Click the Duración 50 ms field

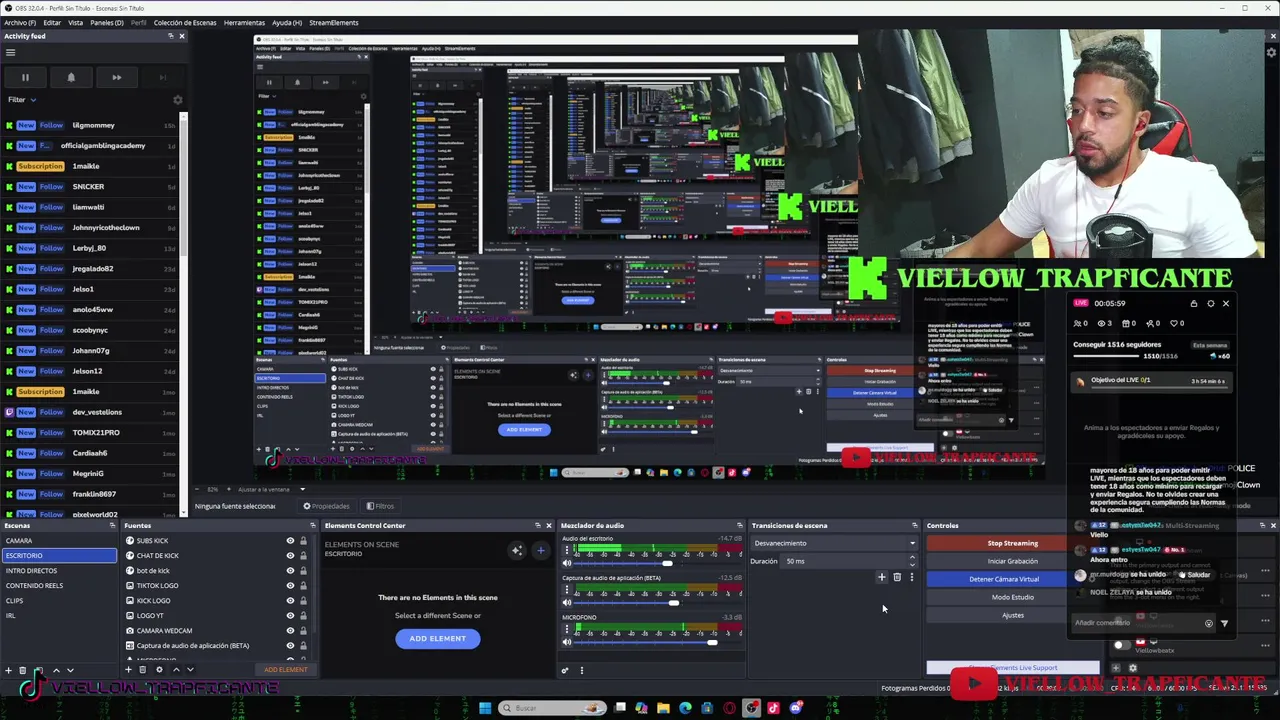849,561
